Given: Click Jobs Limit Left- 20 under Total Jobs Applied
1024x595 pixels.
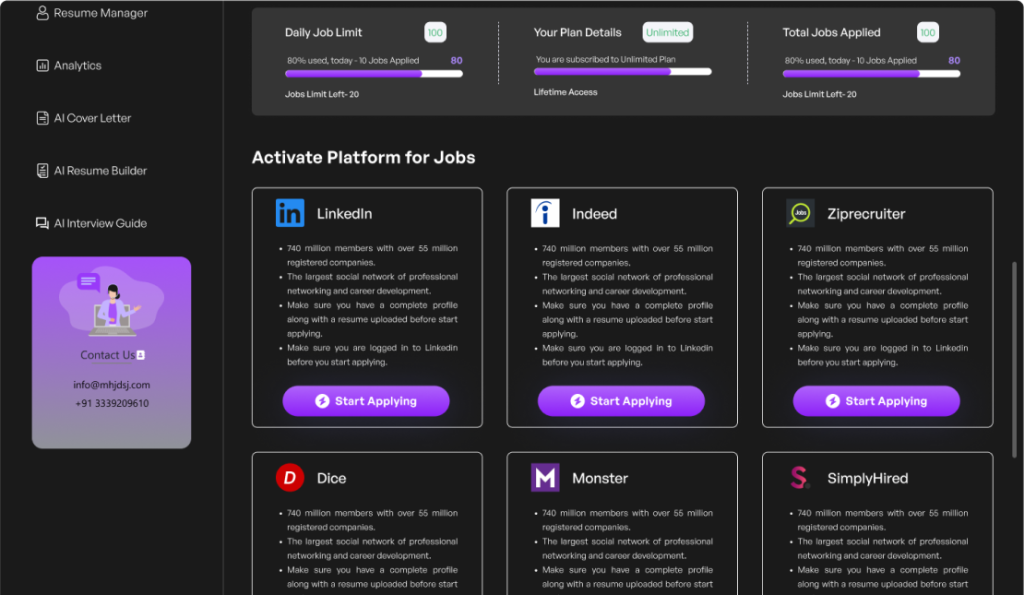Looking at the screenshot, I should click(820, 94).
